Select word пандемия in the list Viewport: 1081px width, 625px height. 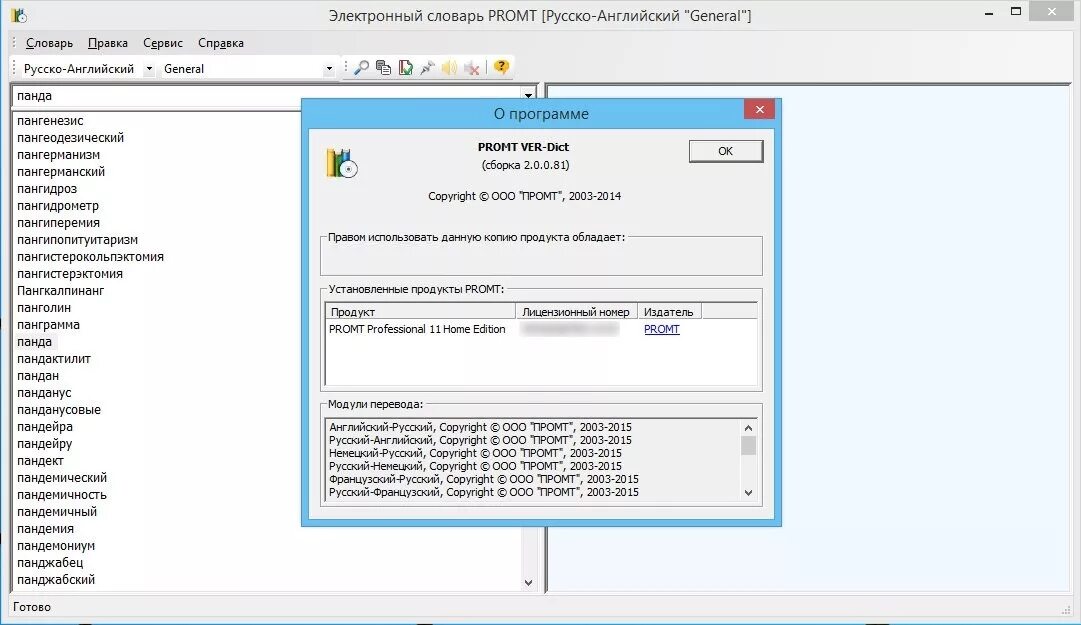[46, 529]
